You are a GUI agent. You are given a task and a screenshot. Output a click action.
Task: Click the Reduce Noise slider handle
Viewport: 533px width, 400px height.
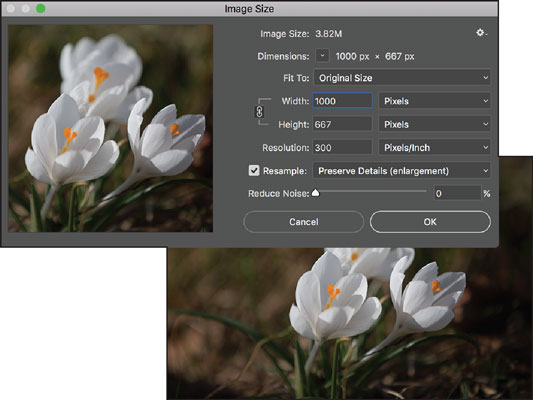(x=315, y=193)
